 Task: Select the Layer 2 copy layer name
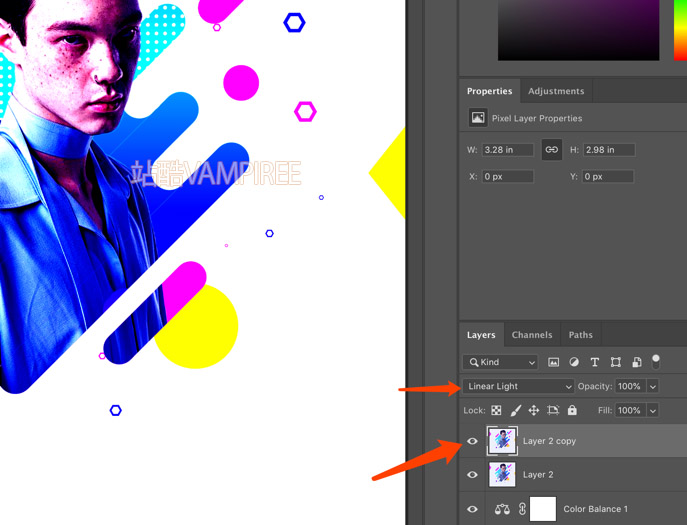coord(549,441)
